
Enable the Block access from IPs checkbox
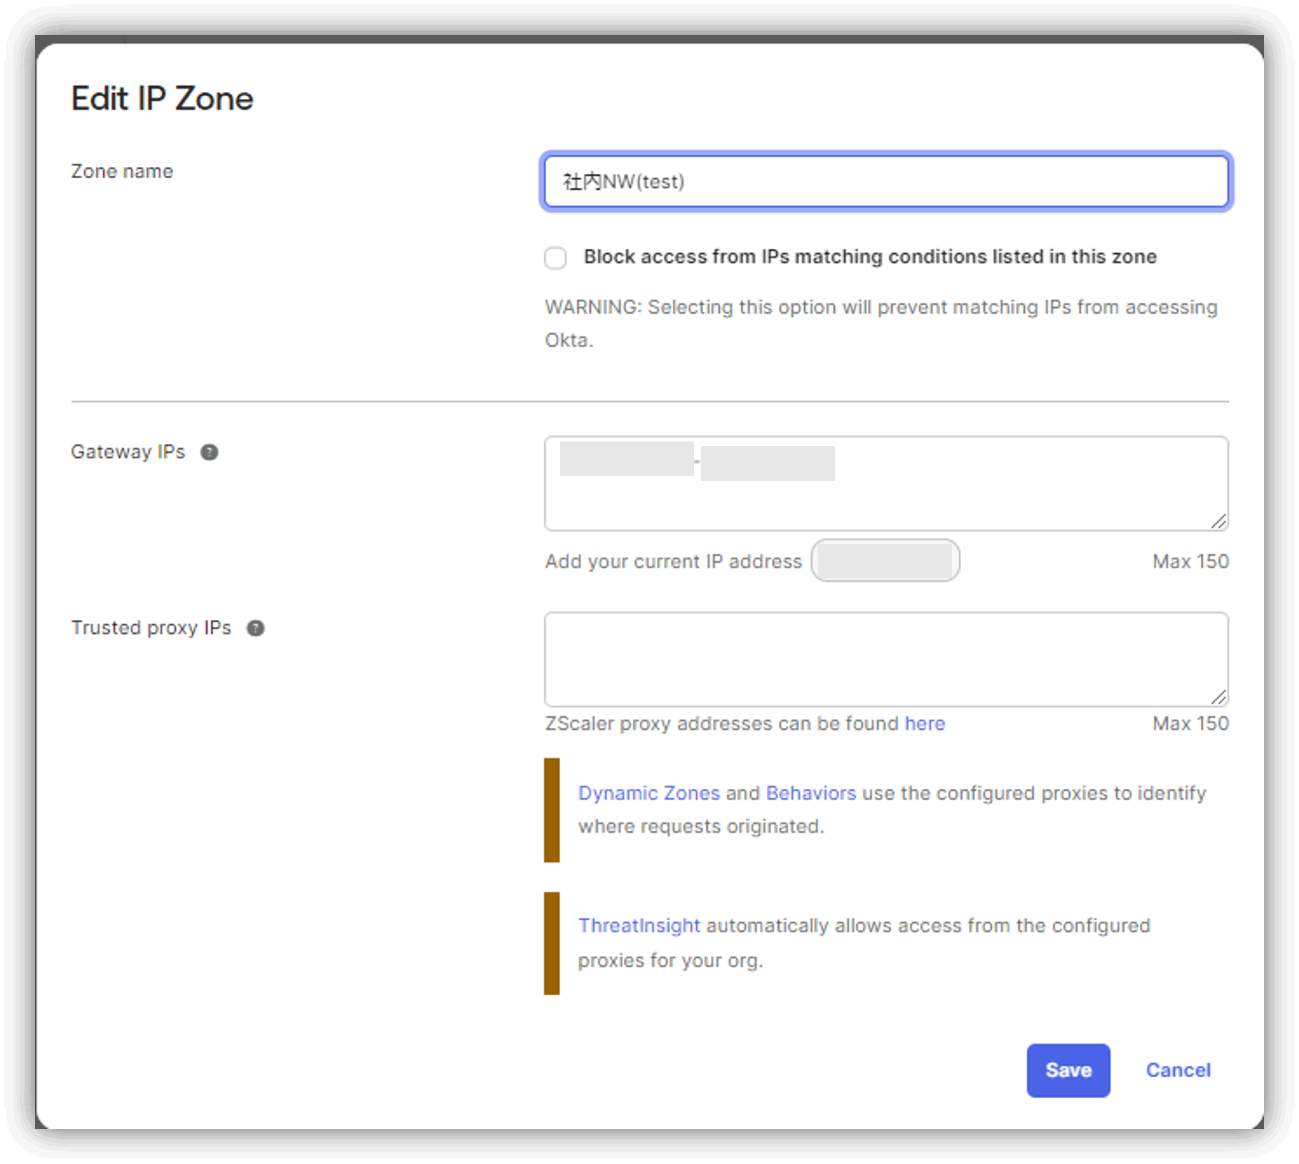point(556,258)
